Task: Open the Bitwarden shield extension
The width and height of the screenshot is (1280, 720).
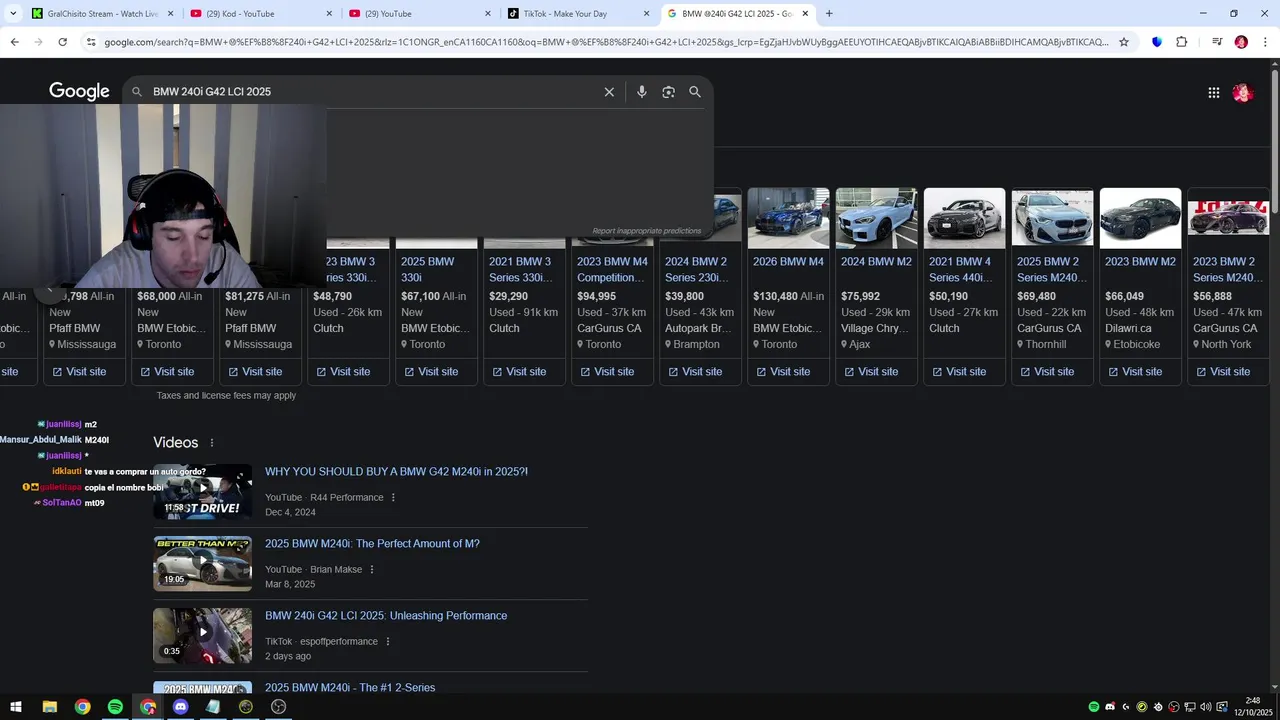Action: click(x=1157, y=42)
